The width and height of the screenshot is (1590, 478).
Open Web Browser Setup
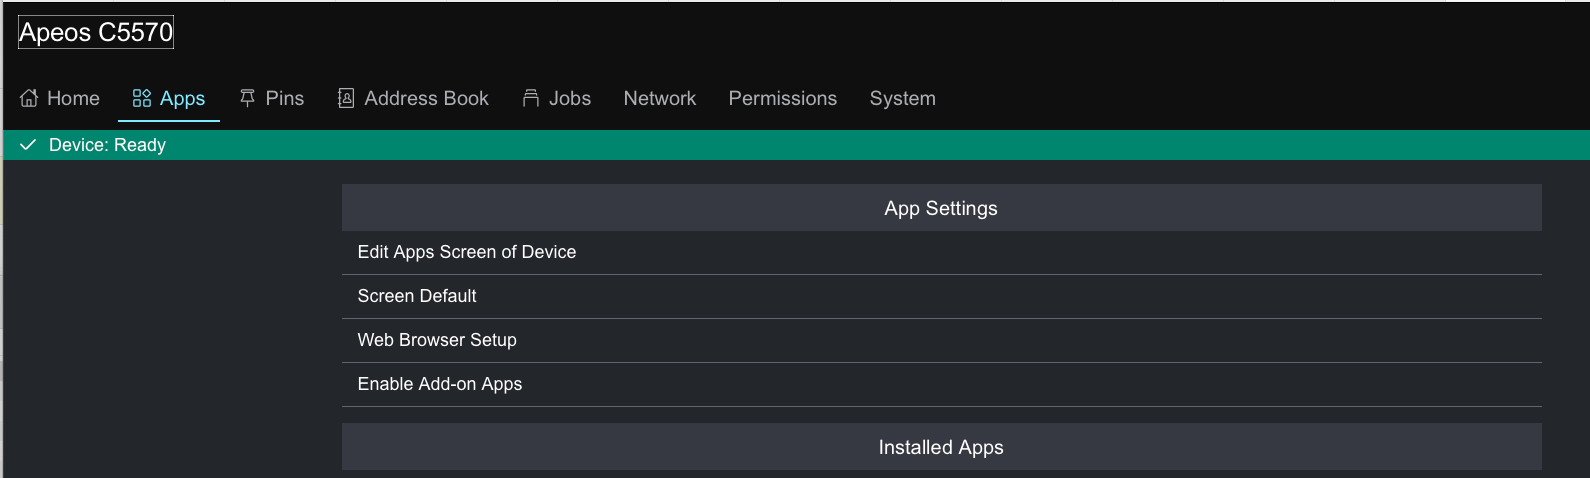tap(437, 340)
